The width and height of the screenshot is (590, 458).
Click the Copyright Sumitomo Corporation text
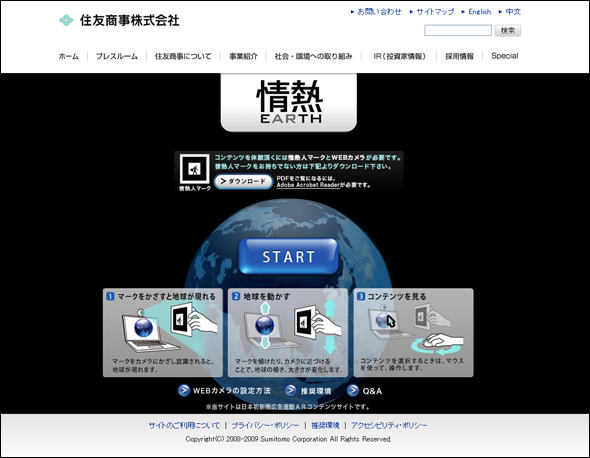[288, 439]
